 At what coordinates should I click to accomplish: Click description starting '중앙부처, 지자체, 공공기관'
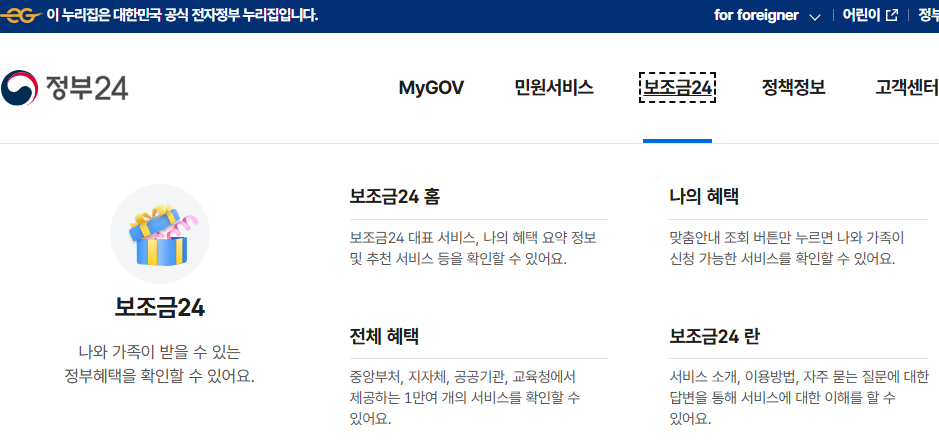coord(465,398)
